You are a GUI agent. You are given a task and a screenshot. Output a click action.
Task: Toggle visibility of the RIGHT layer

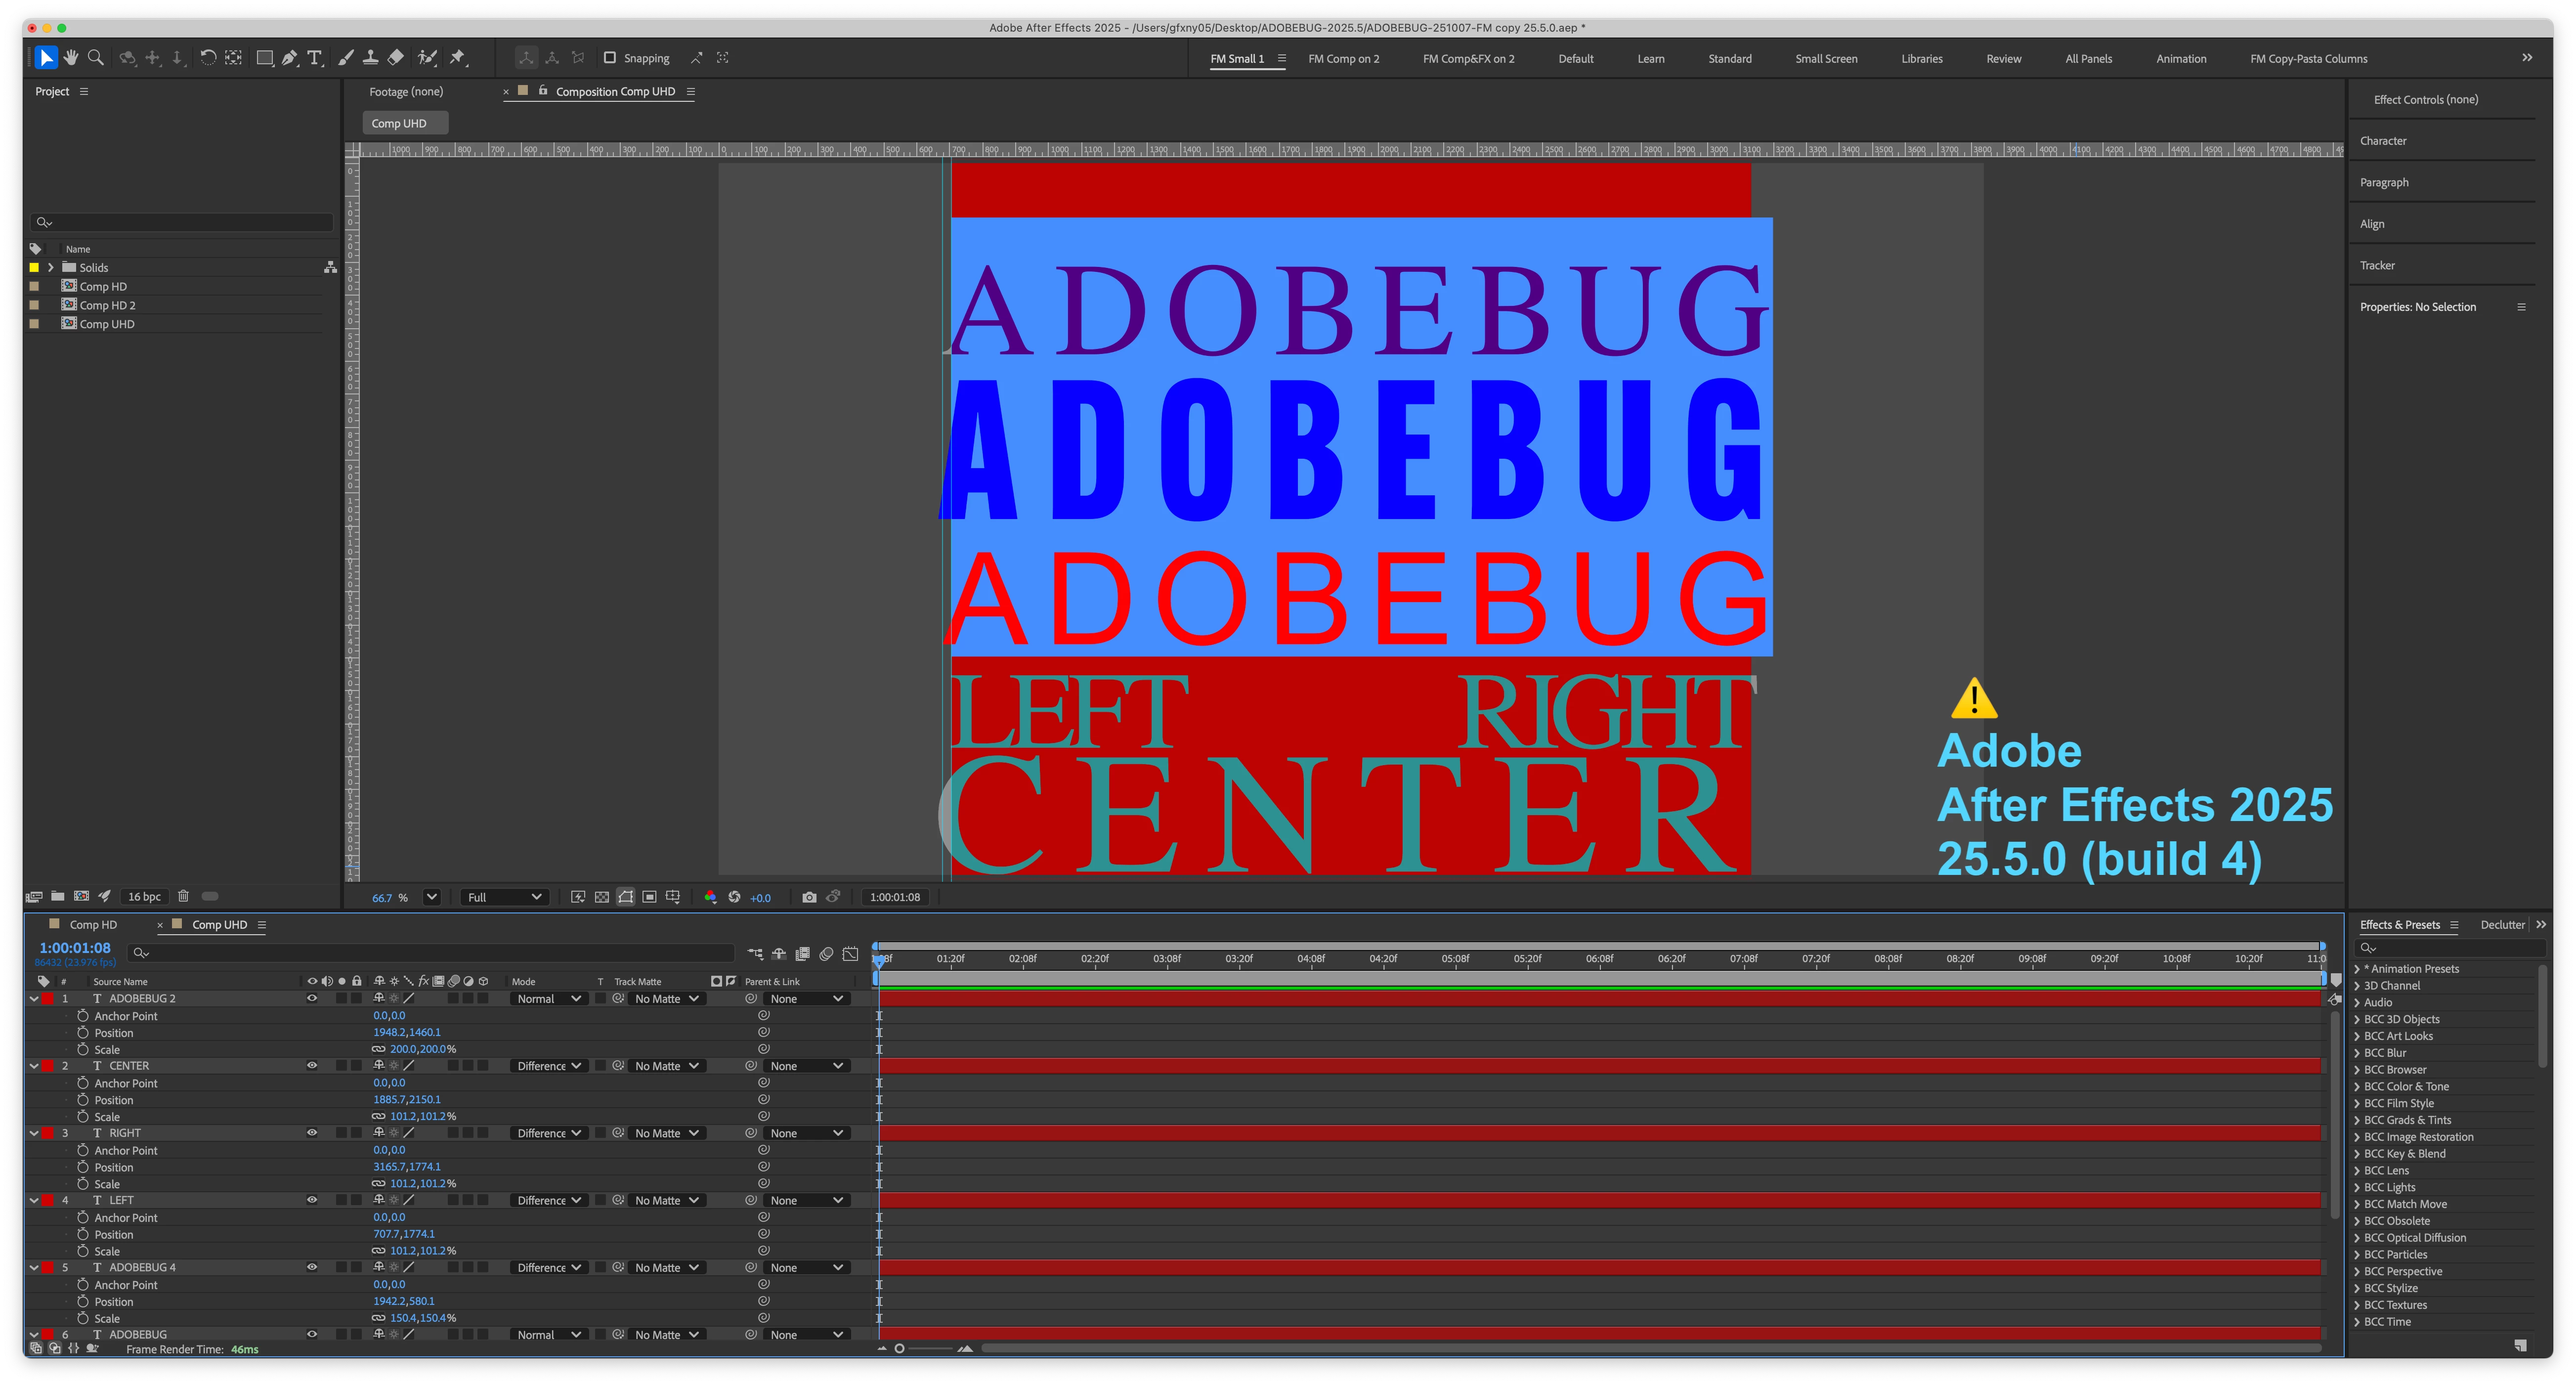312,1133
